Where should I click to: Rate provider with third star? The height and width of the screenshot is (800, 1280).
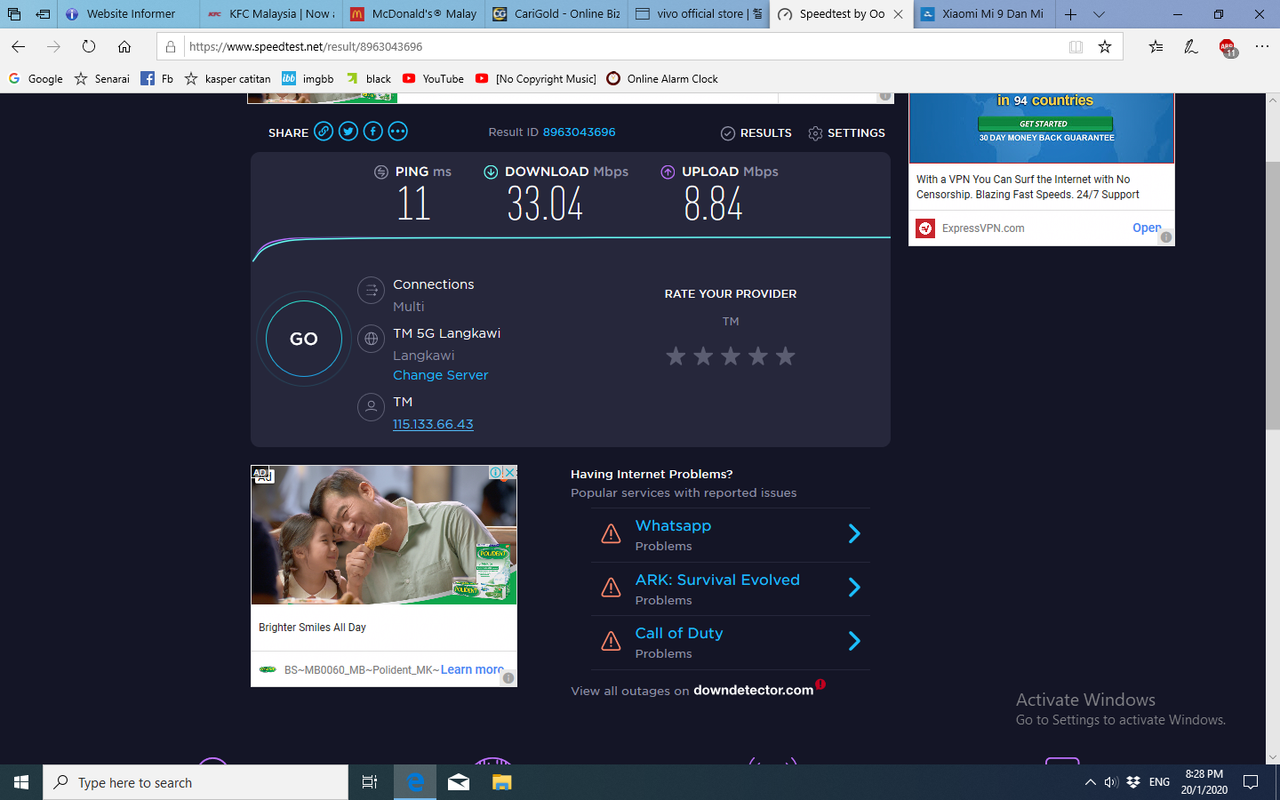(731, 356)
